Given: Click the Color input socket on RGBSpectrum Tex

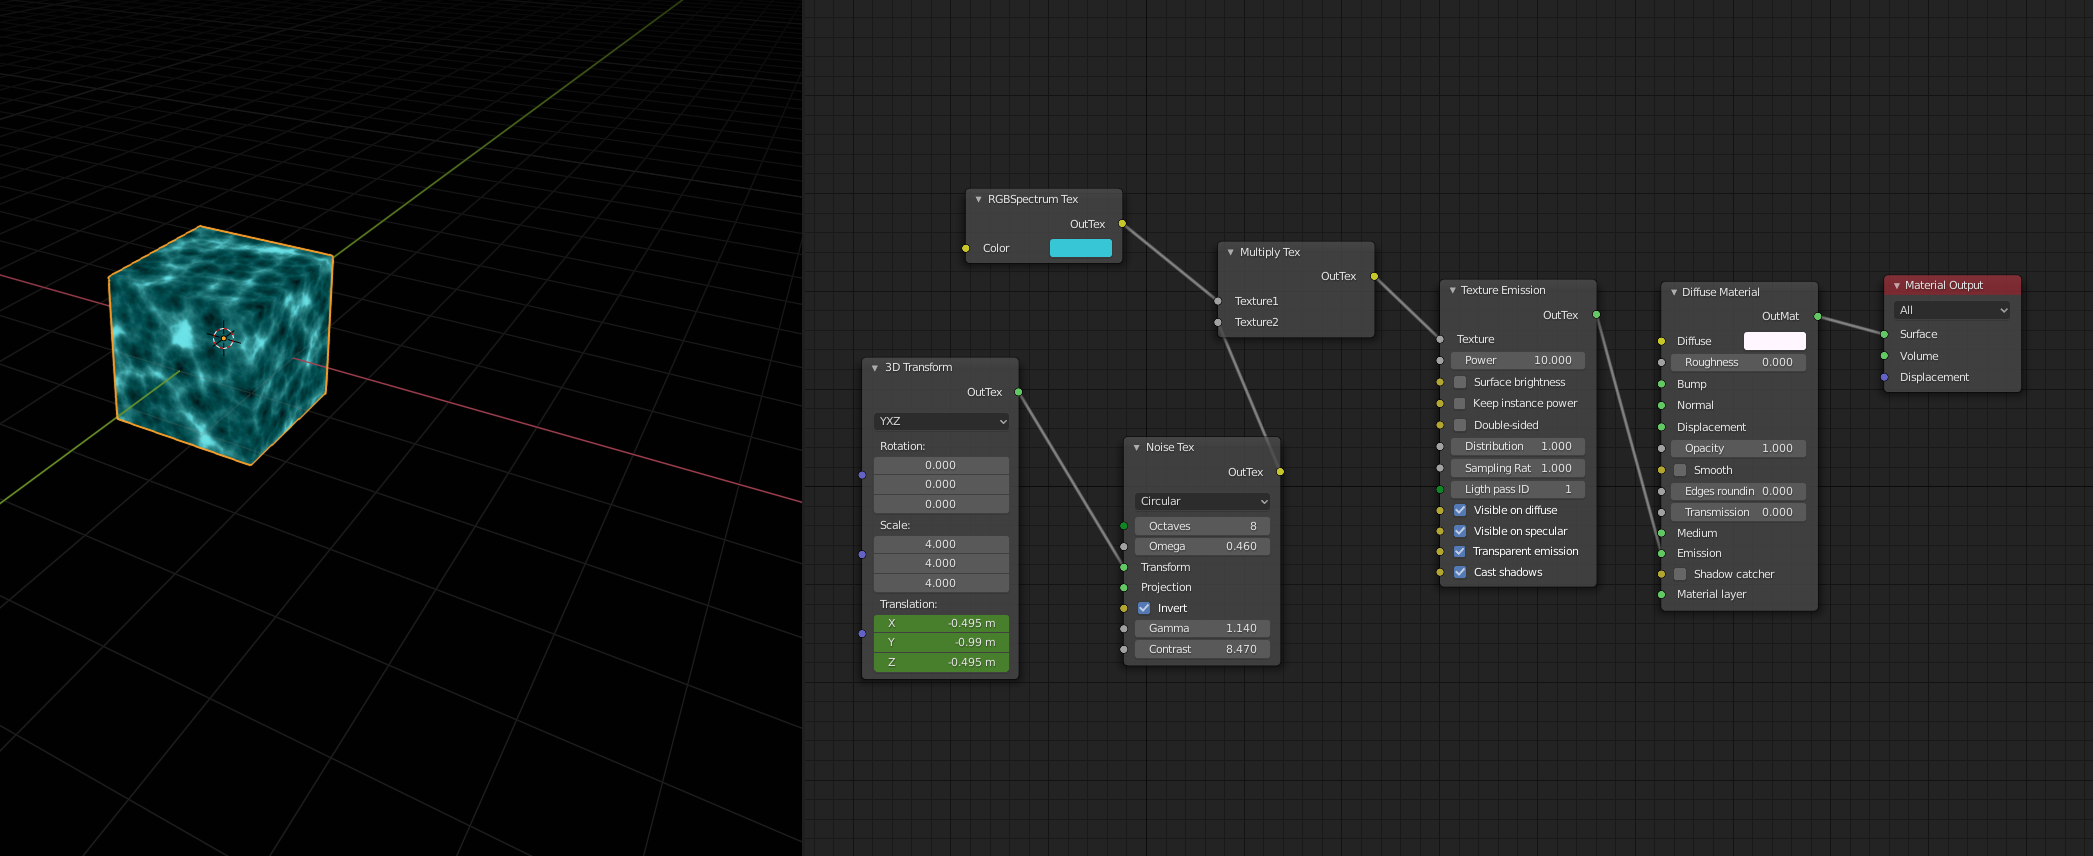Looking at the screenshot, I should click(965, 248).
